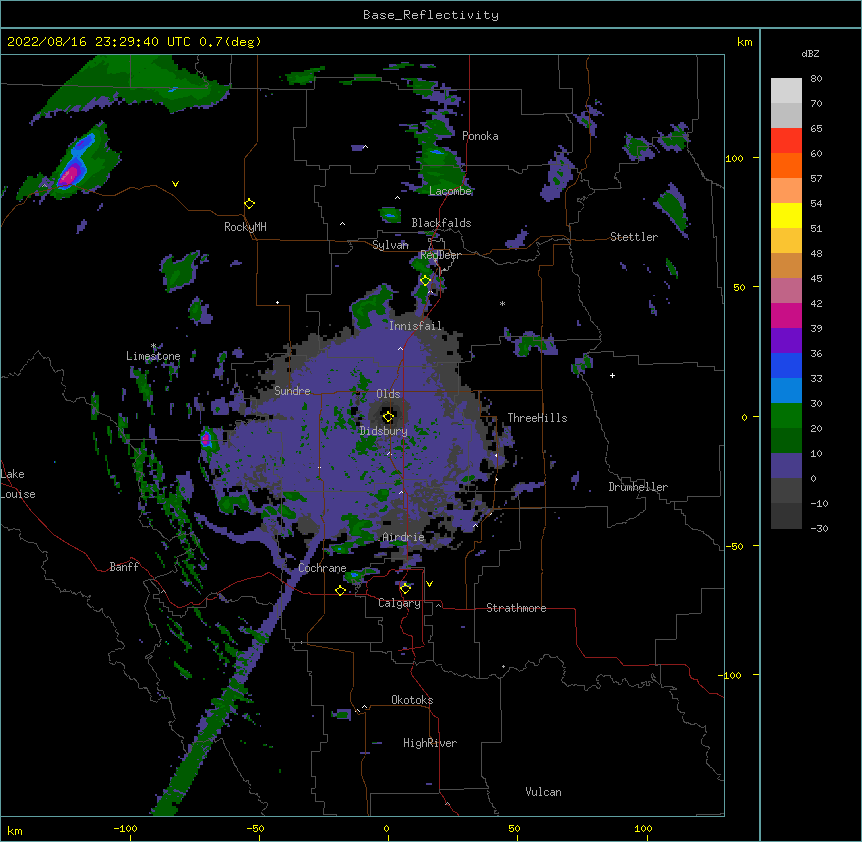The height and width of the screenshot is (842, 862).
Task: Select the Ponoka city label
Action: click(480, 136)
